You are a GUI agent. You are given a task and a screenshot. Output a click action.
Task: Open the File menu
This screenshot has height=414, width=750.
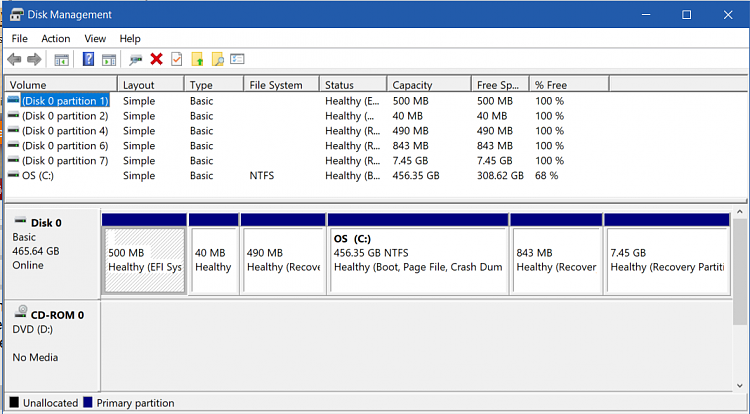[20, 39]
